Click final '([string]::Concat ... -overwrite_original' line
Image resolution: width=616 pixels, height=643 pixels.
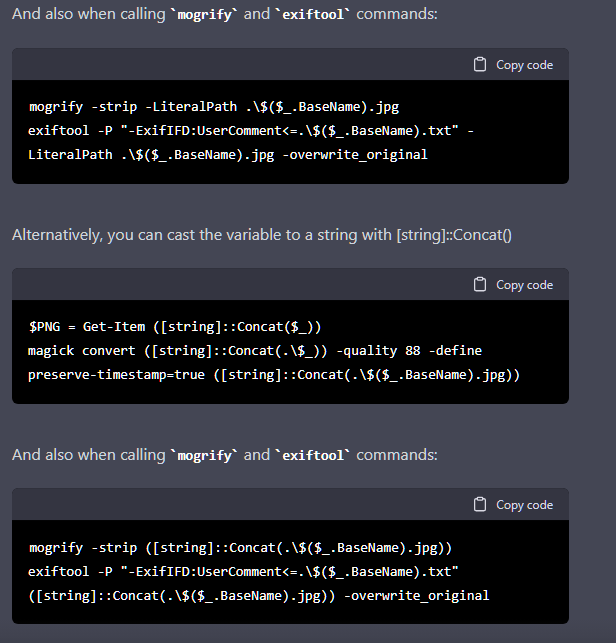pyautogui.click(x=259, y=595)
